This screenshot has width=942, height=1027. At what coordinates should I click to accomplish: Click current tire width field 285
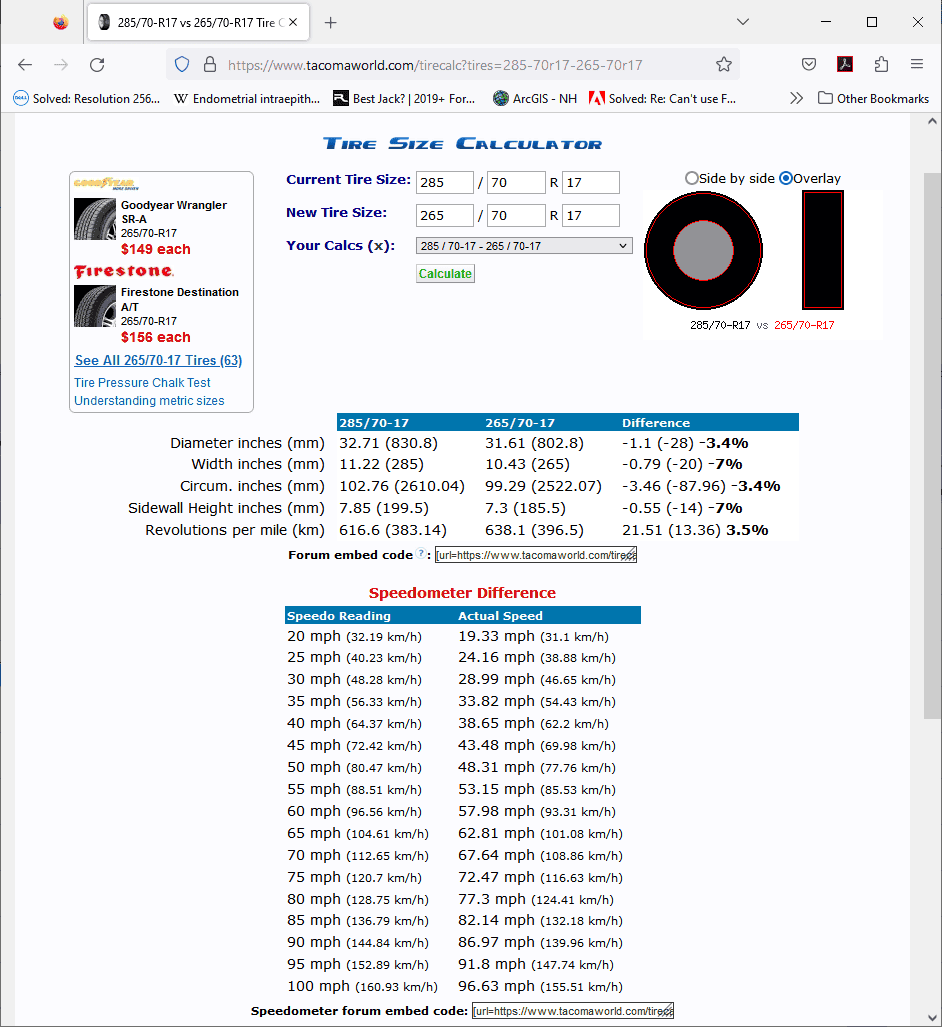pyautogui.click(x=445, y=183)
